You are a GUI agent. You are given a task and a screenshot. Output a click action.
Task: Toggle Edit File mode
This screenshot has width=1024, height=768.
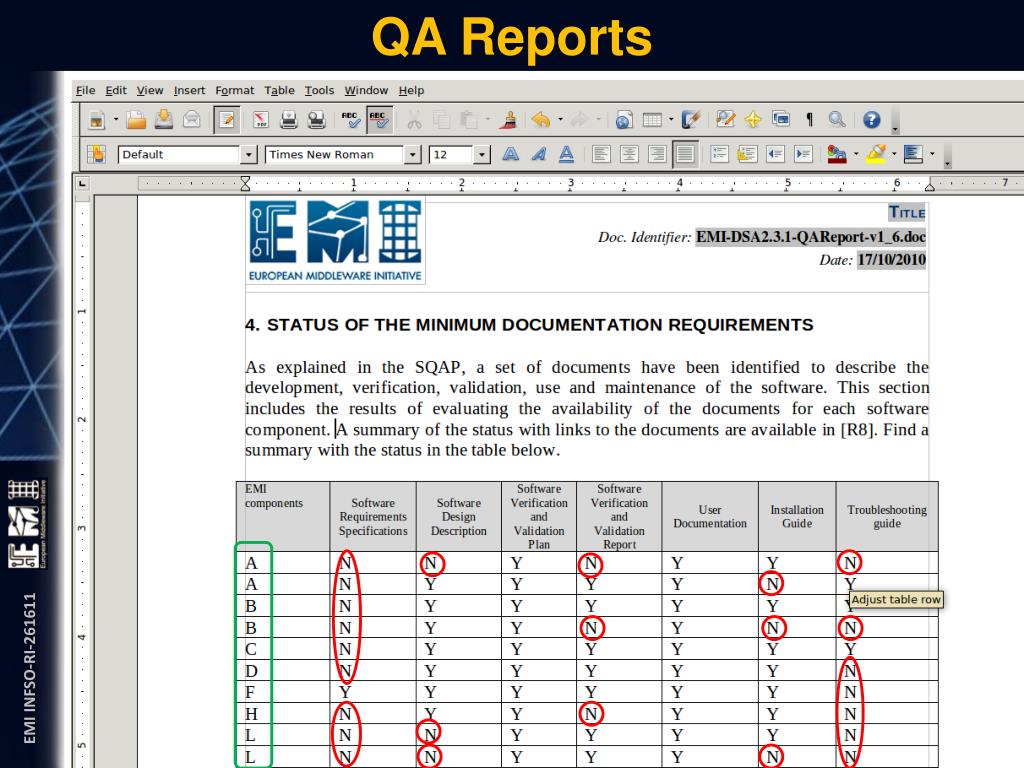227,120
